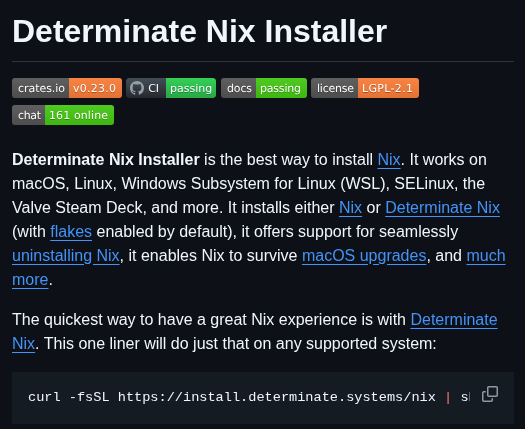Open the chat 161 online badge

(x=63, y=115)
